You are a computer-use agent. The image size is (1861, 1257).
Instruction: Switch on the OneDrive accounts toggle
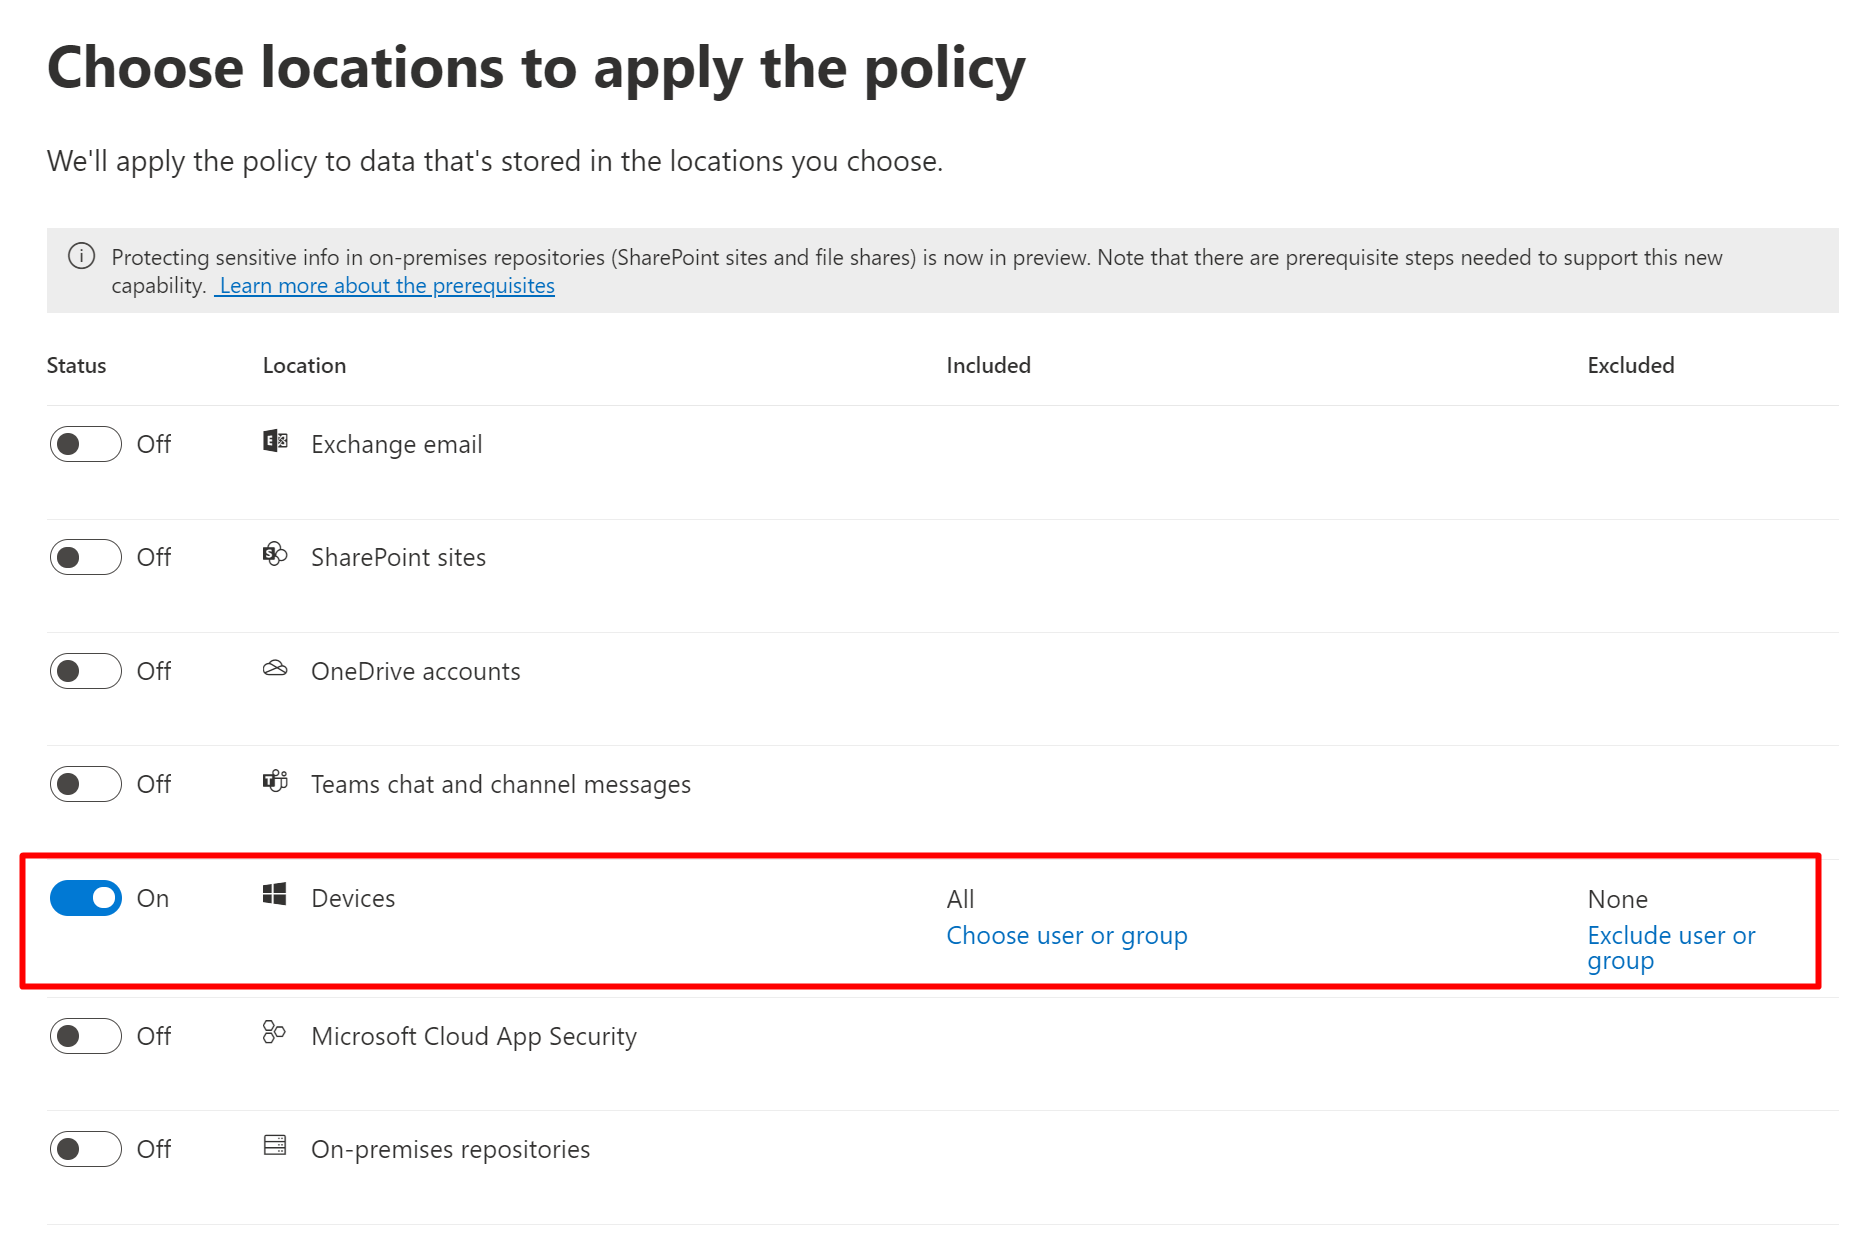86,671
